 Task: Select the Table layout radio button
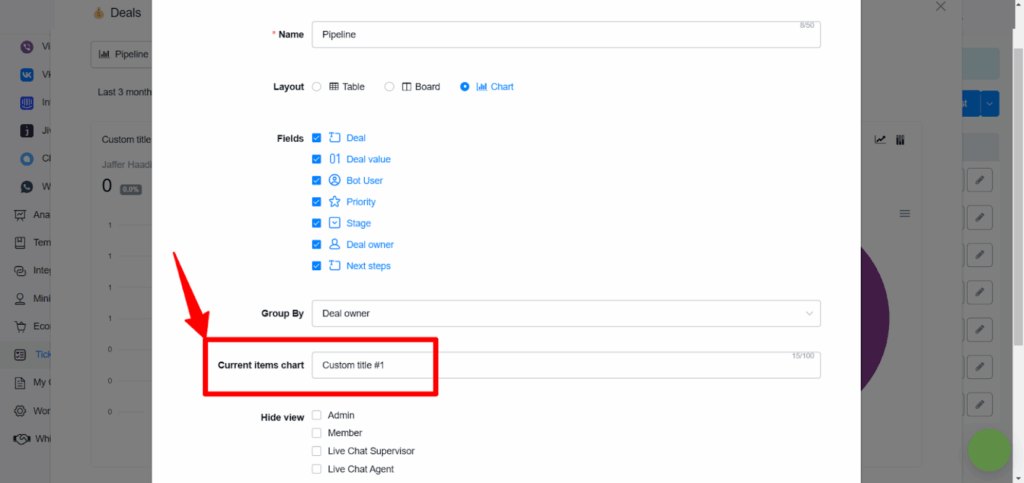317,87
